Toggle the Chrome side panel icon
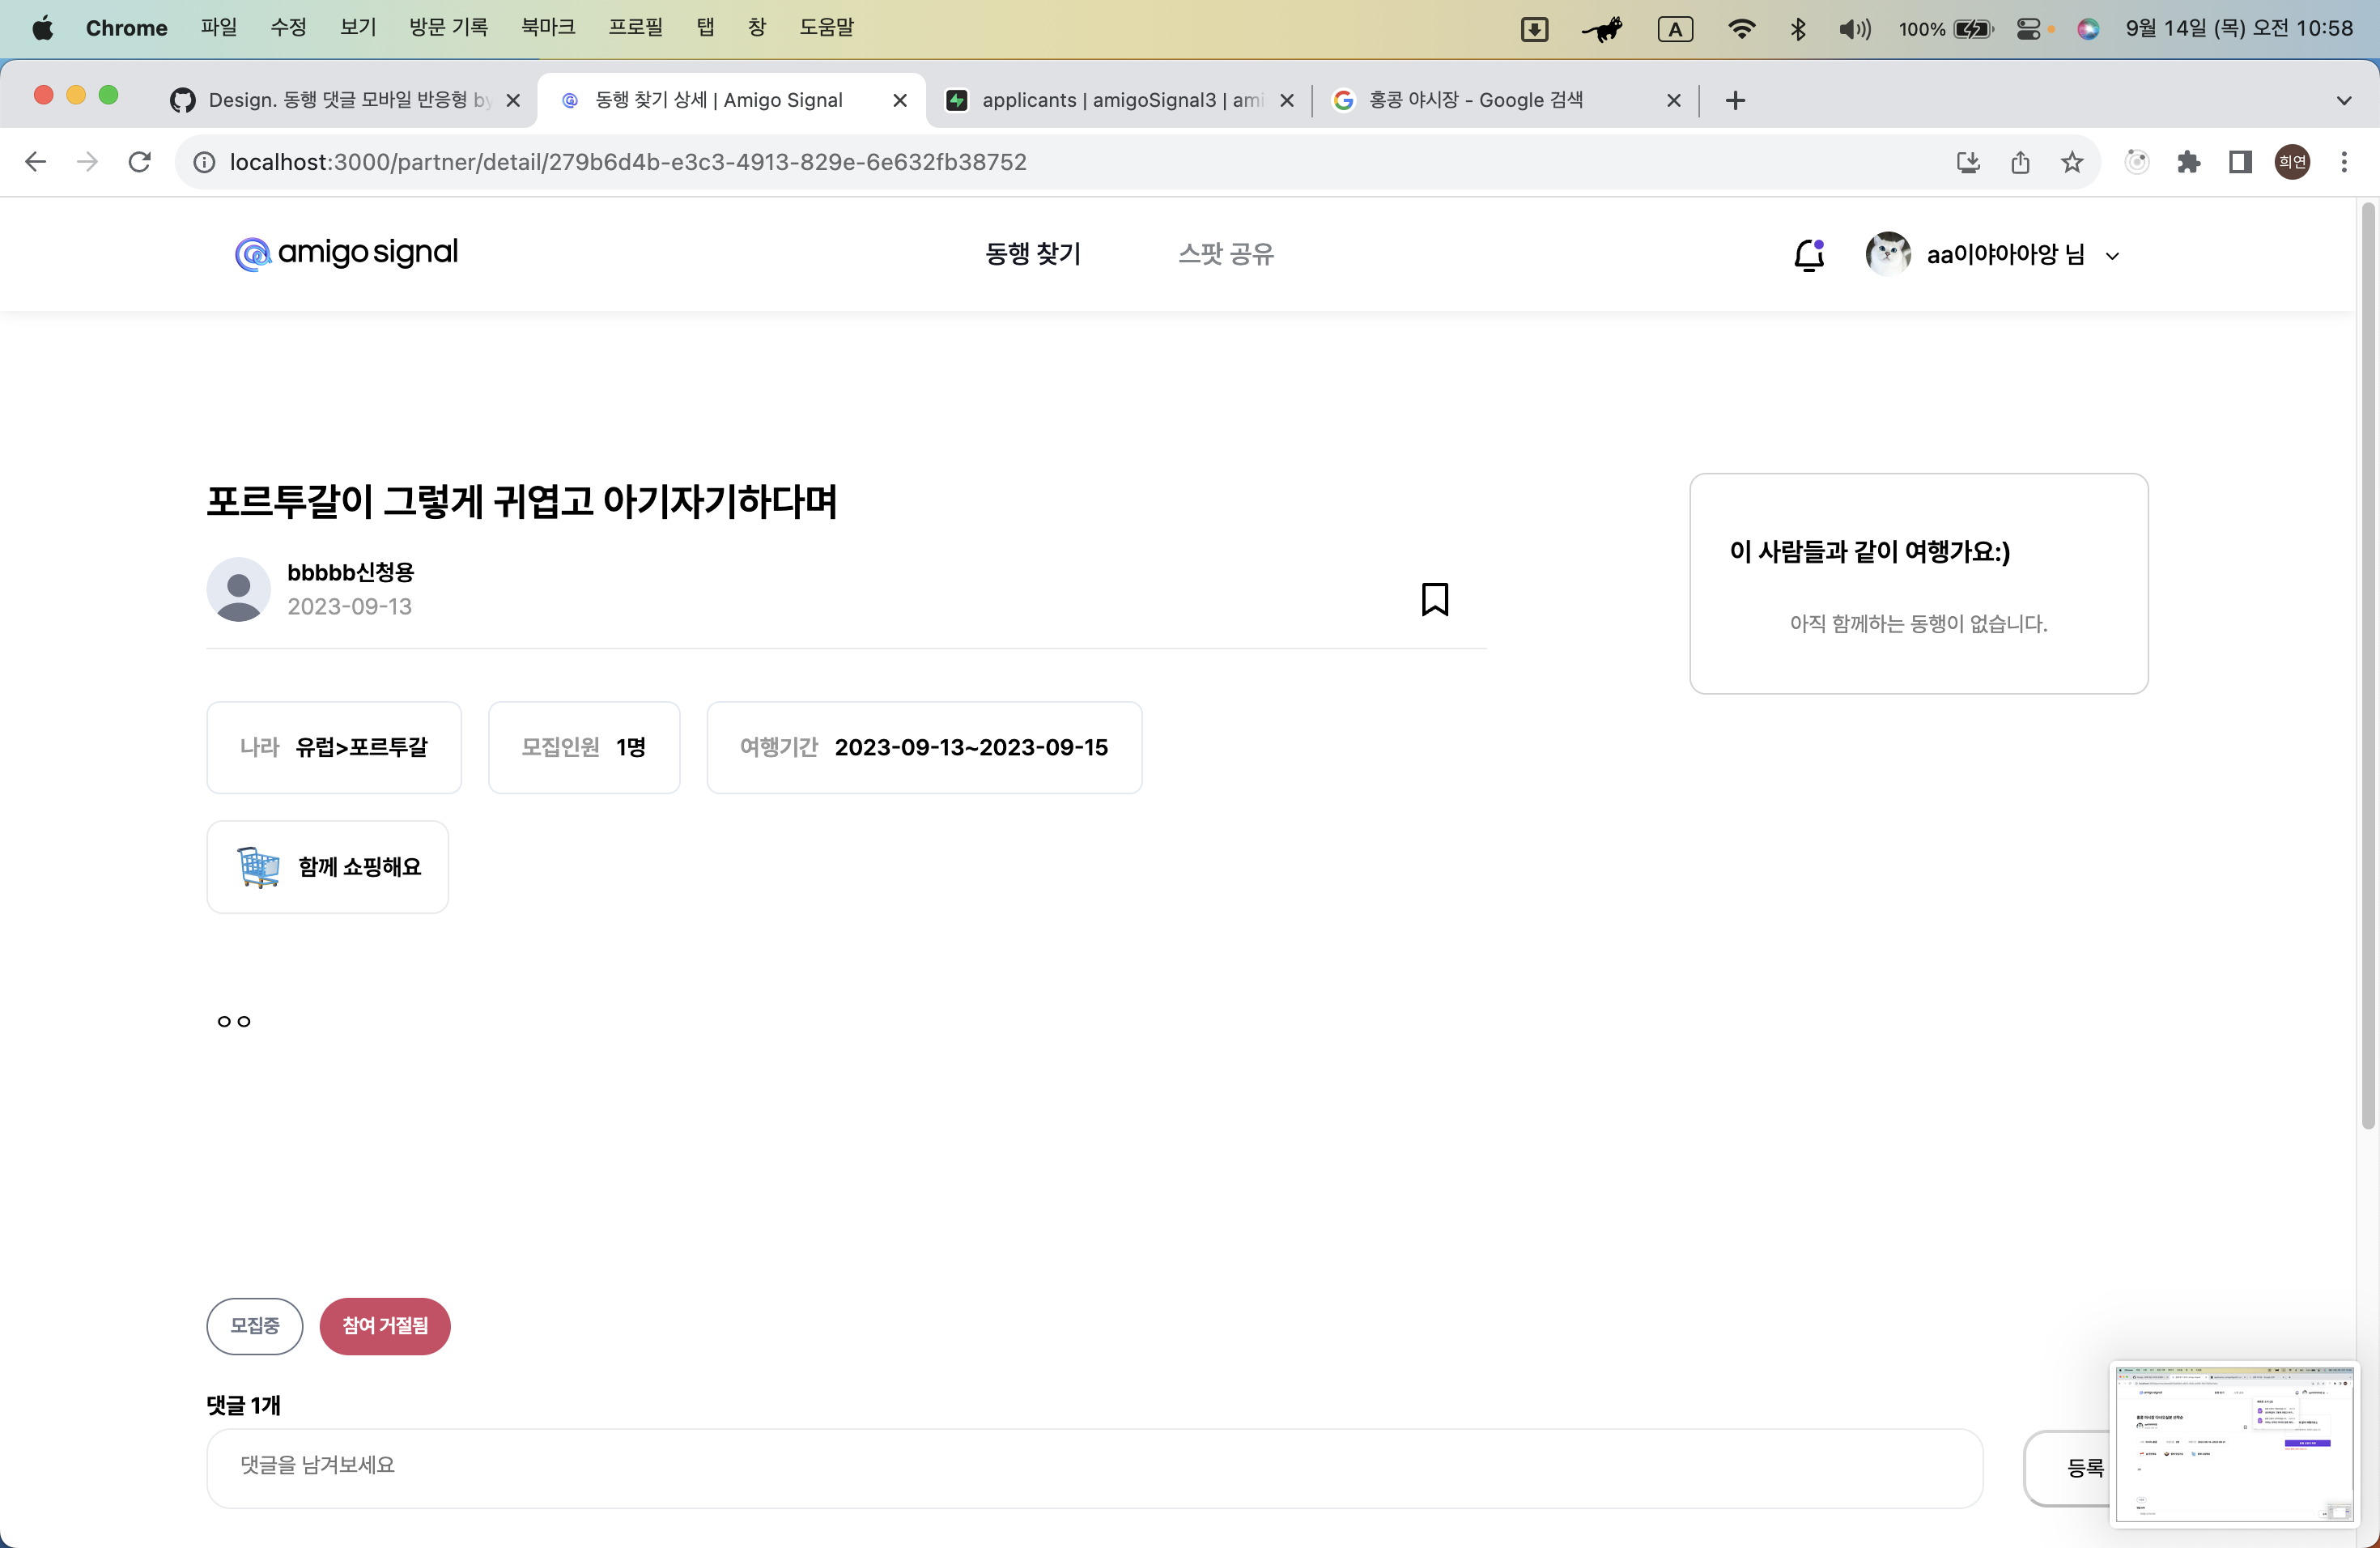The height and width of the screenshot is (1548, 2380). point(2240,162)
